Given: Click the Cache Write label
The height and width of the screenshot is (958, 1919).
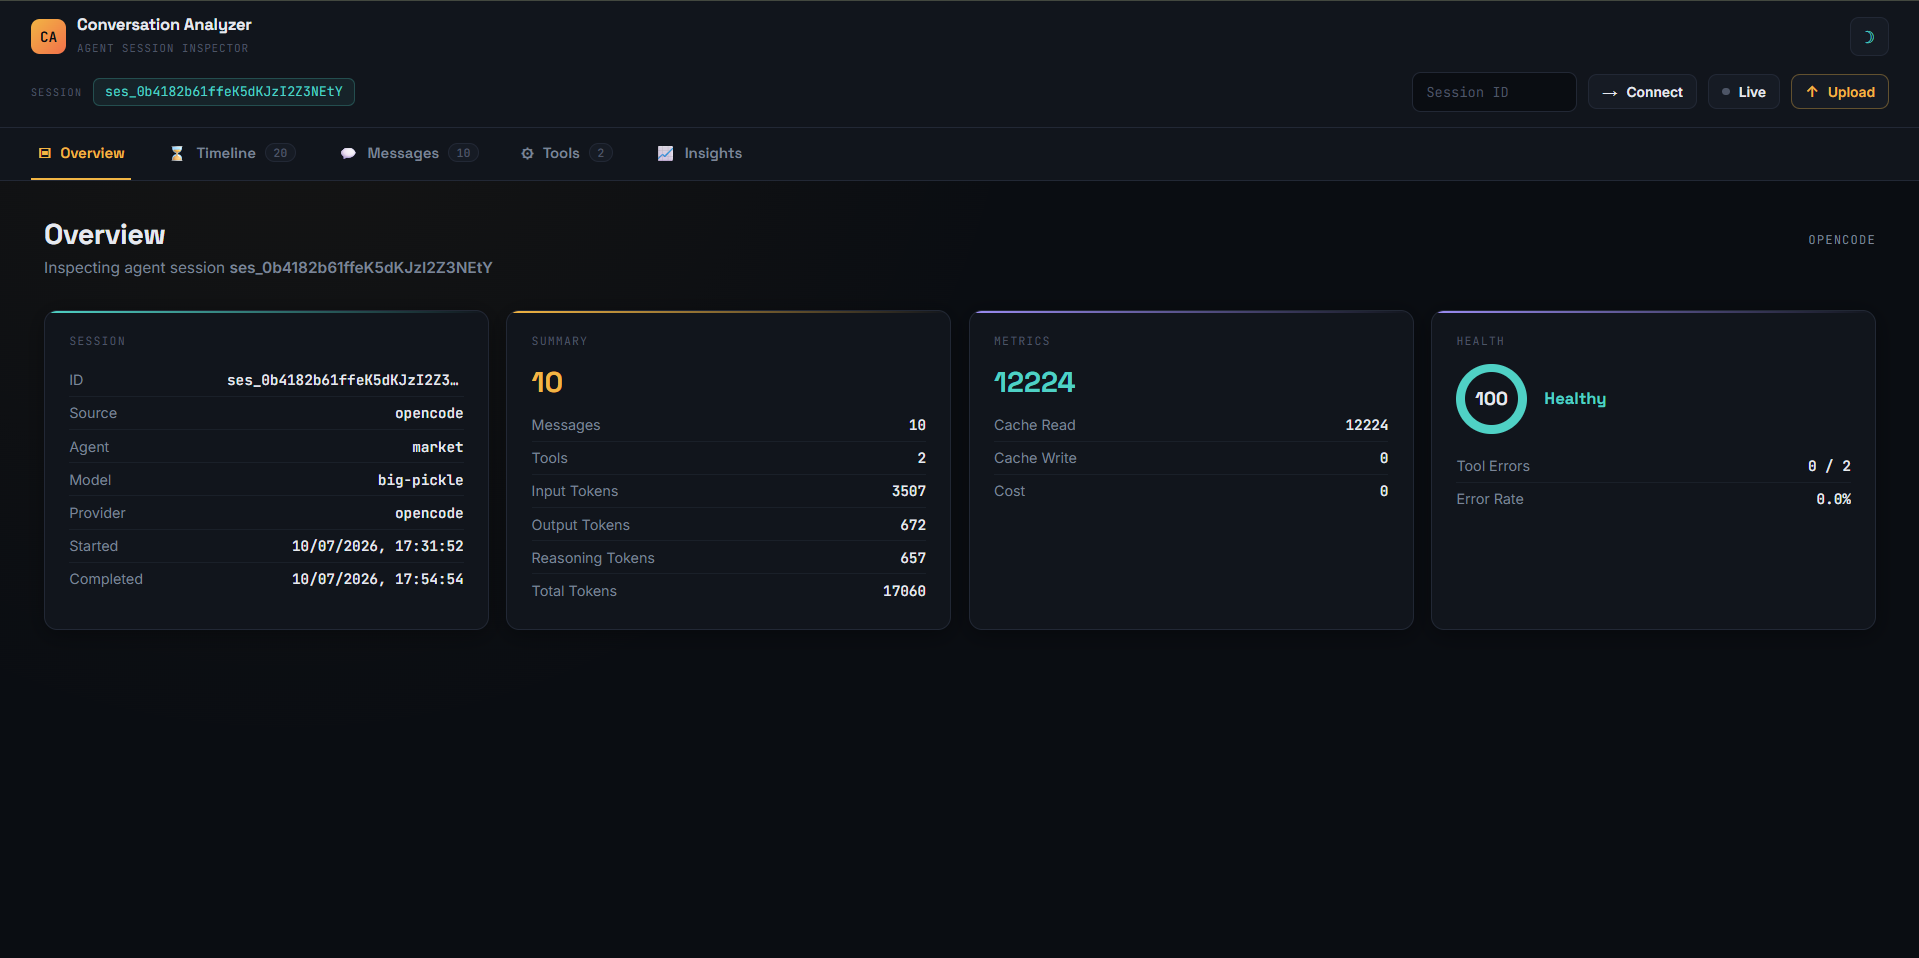Looking at the screenshot, I should click(x=1035, y=458).
